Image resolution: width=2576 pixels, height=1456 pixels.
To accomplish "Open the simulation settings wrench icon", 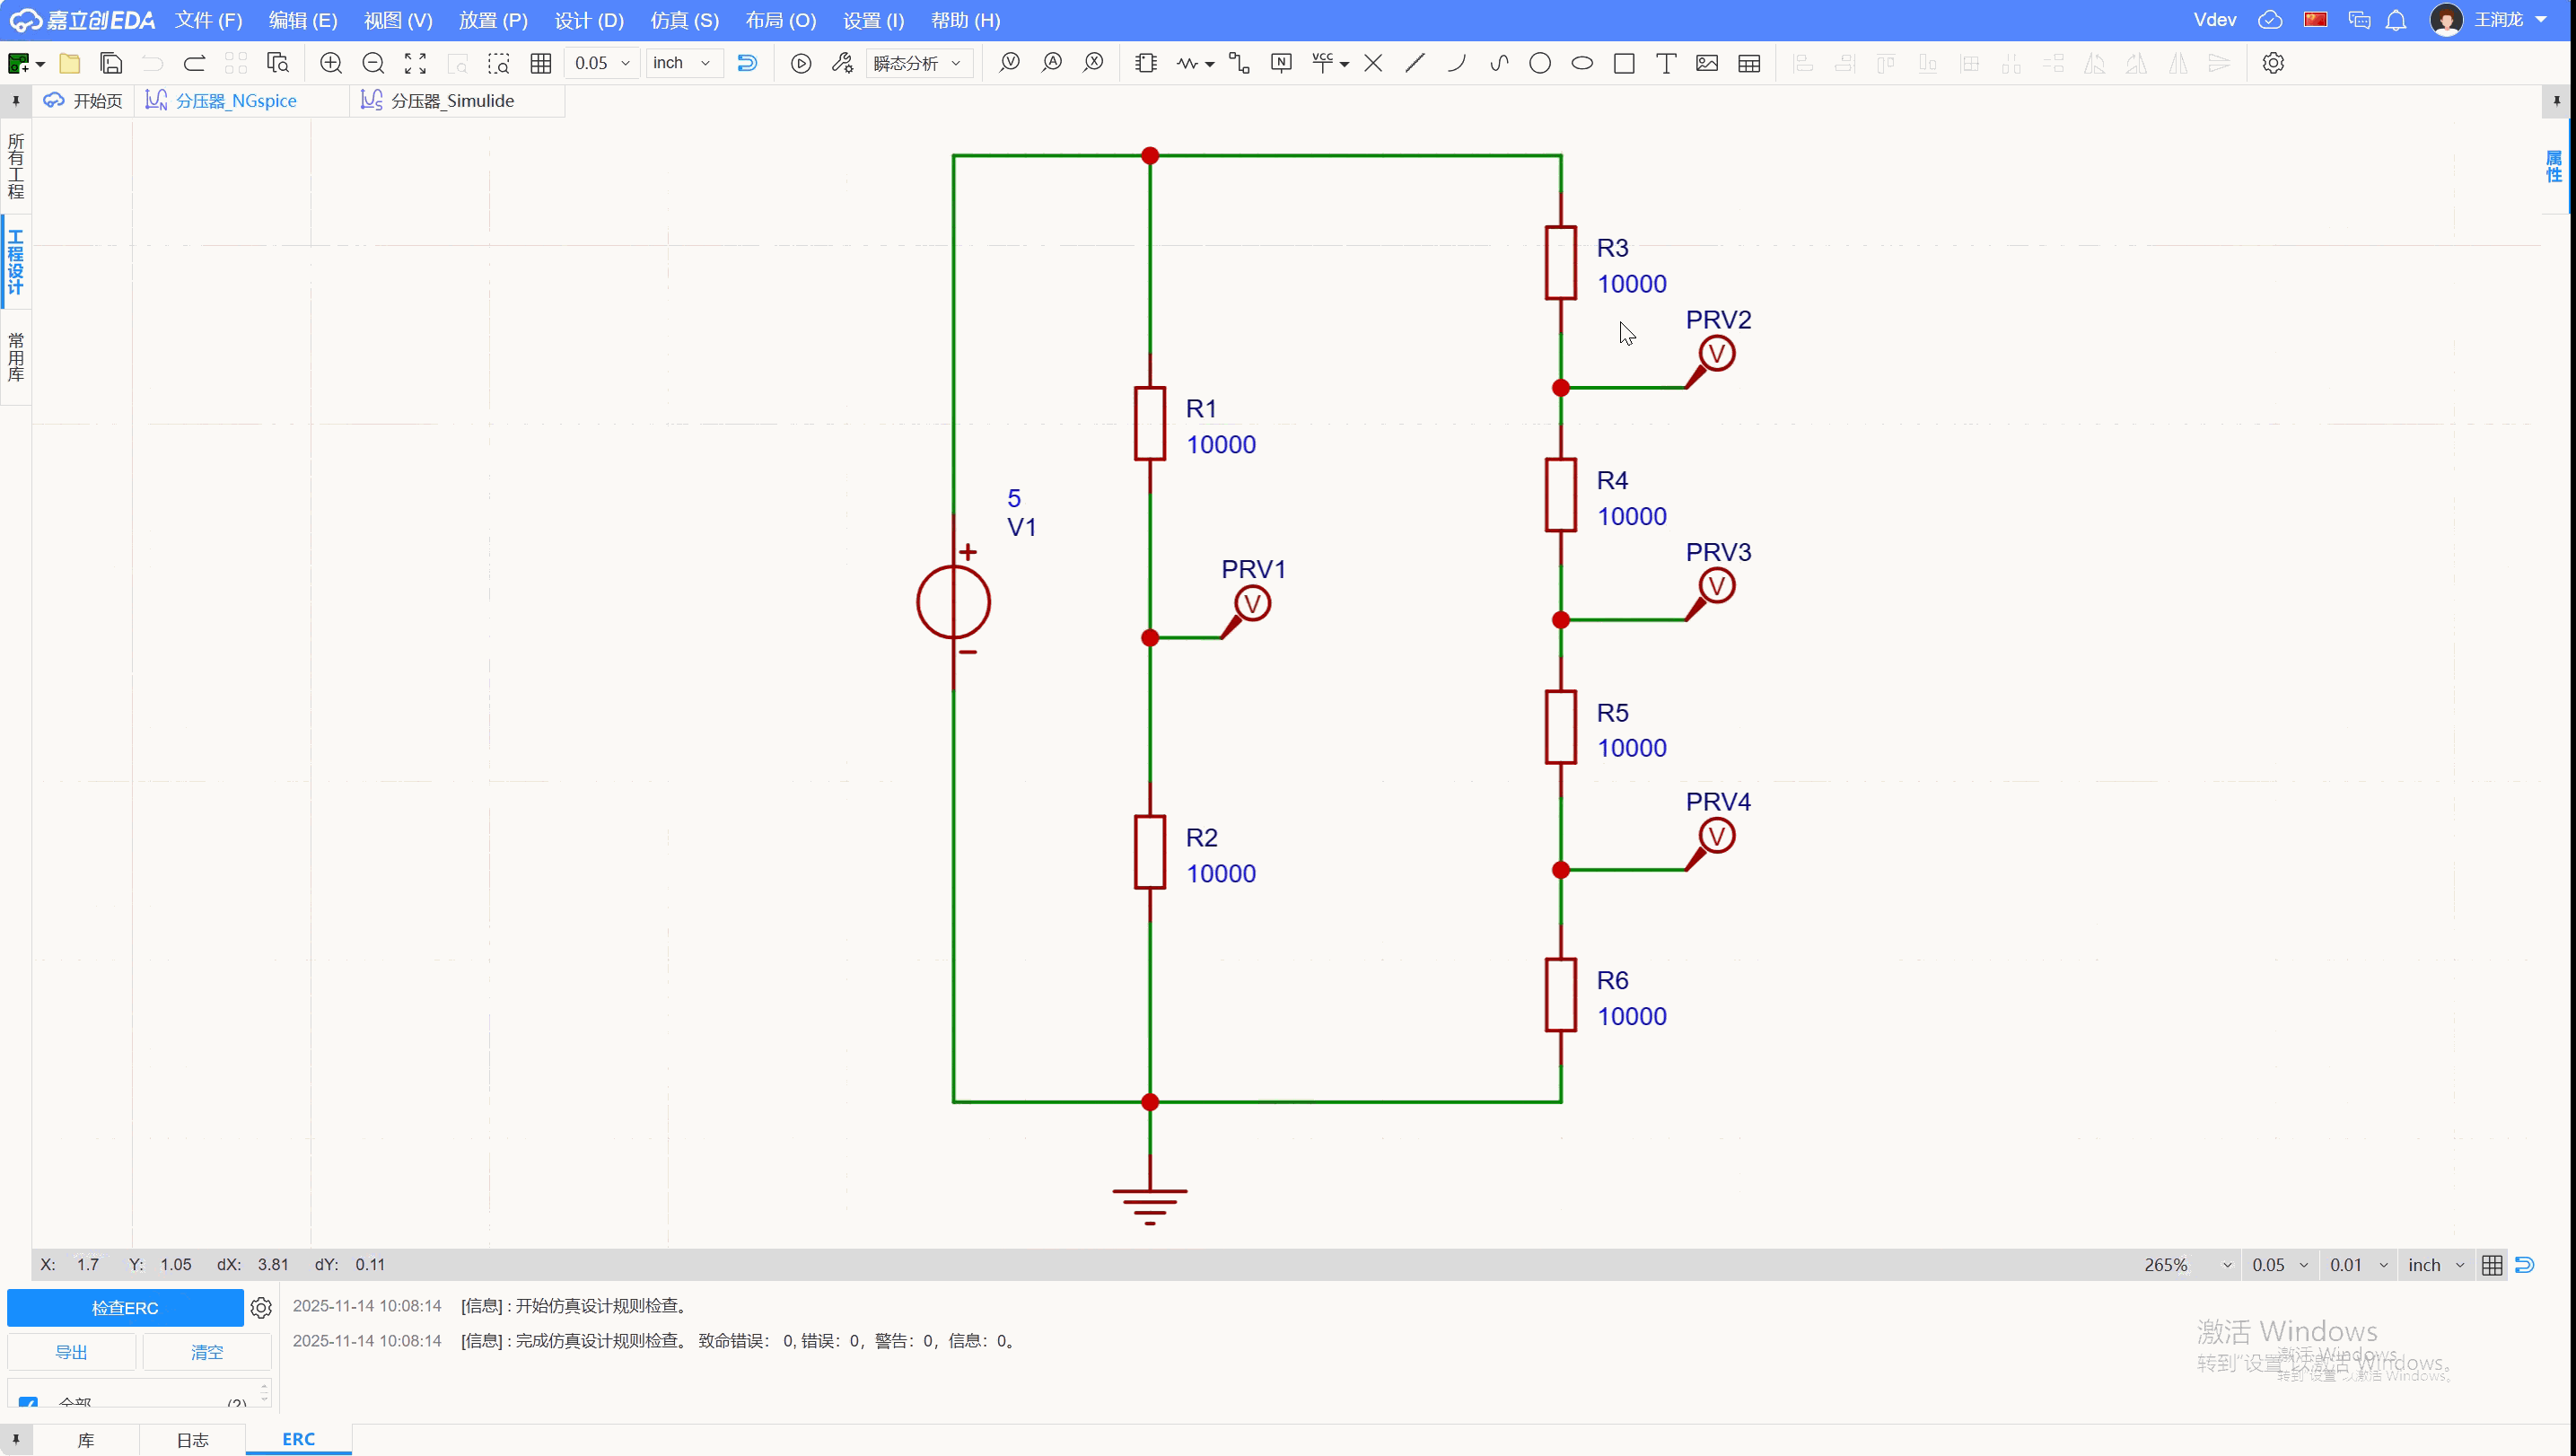I will tap(842, 63).
